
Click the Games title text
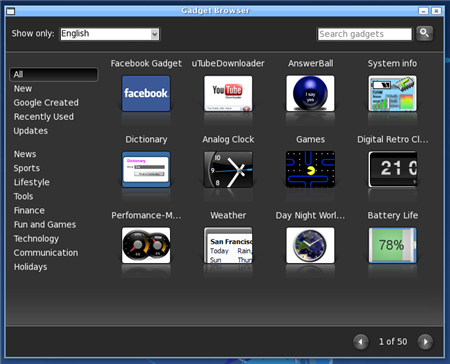tap(310, 139)
